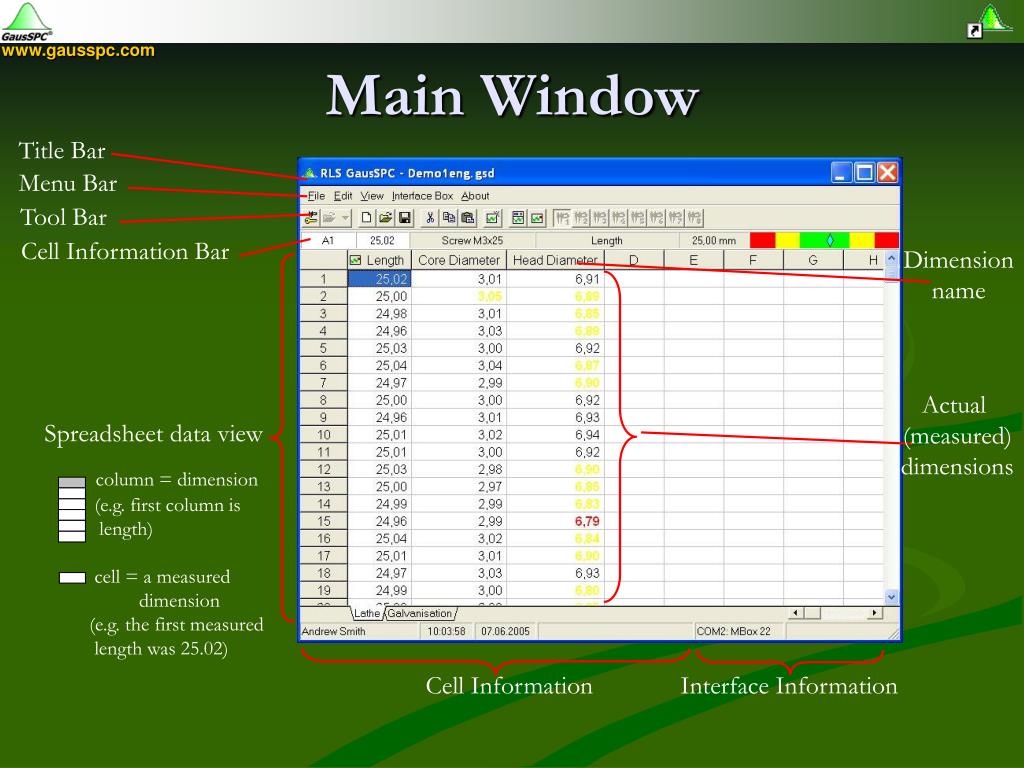Cut selection with the scissors icon
Screen dimensions: 1024x768
click(x=430, y=217)
